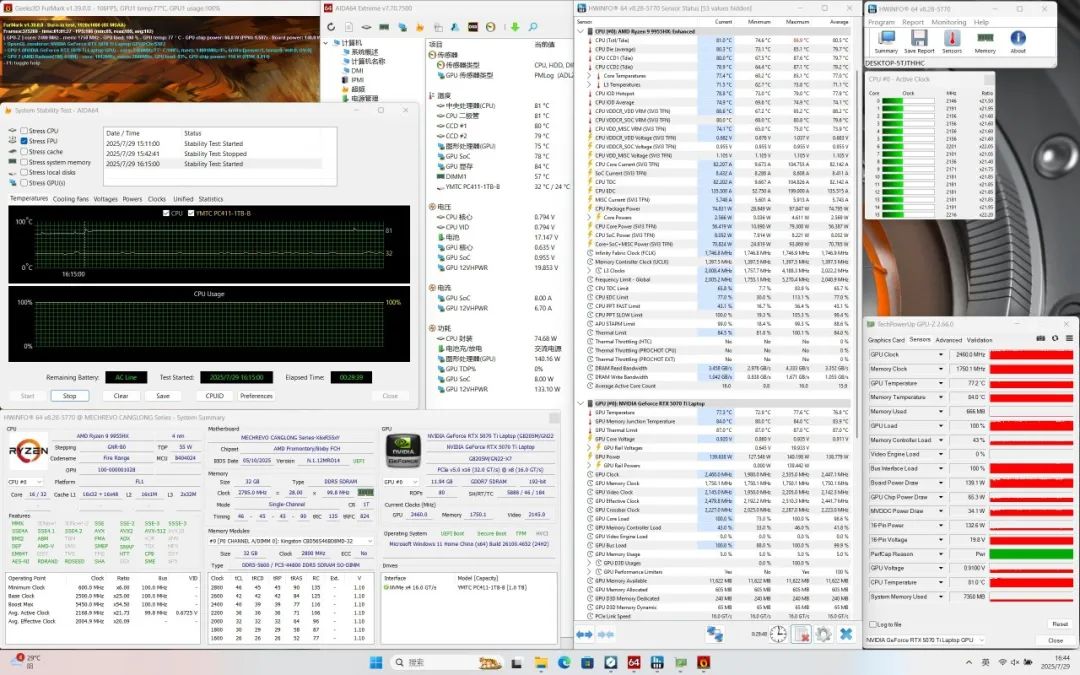Open weather widget showing 29°C

[25, 662]
